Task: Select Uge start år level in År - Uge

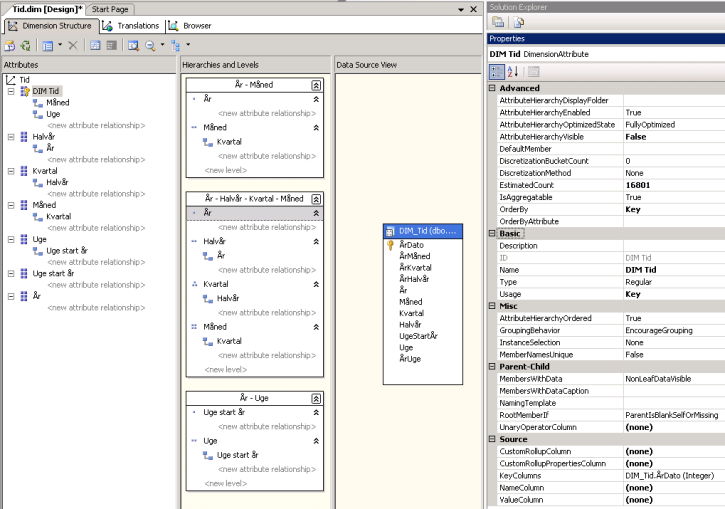Action: coord(224,412)
